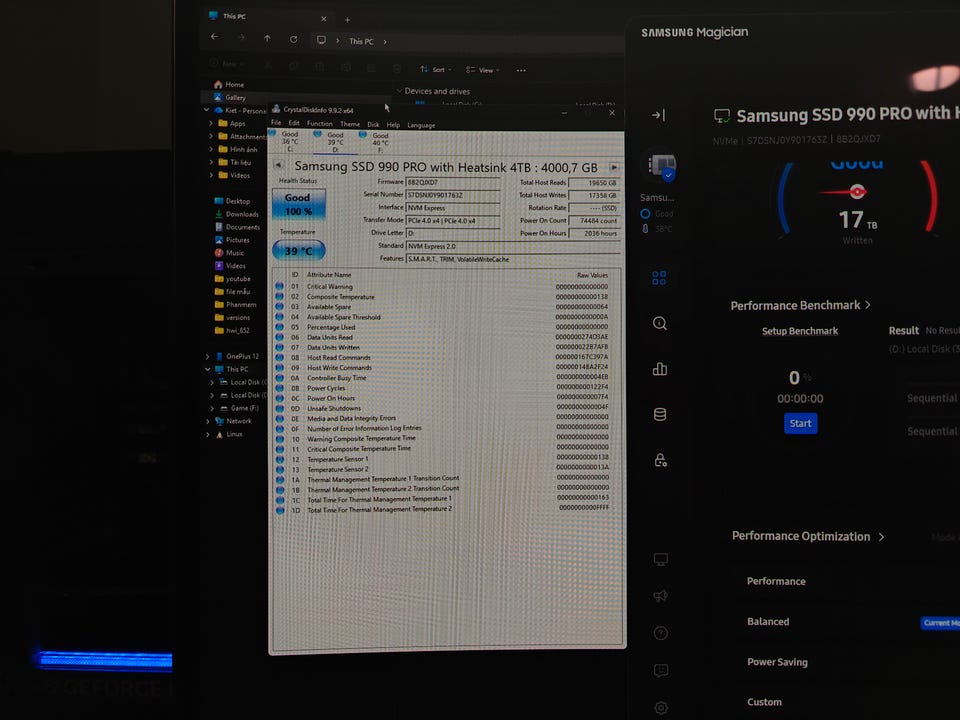Open the Help menu in CrystalDiskInfo
This screenshot has height=720, width=960.
[393, 125]
